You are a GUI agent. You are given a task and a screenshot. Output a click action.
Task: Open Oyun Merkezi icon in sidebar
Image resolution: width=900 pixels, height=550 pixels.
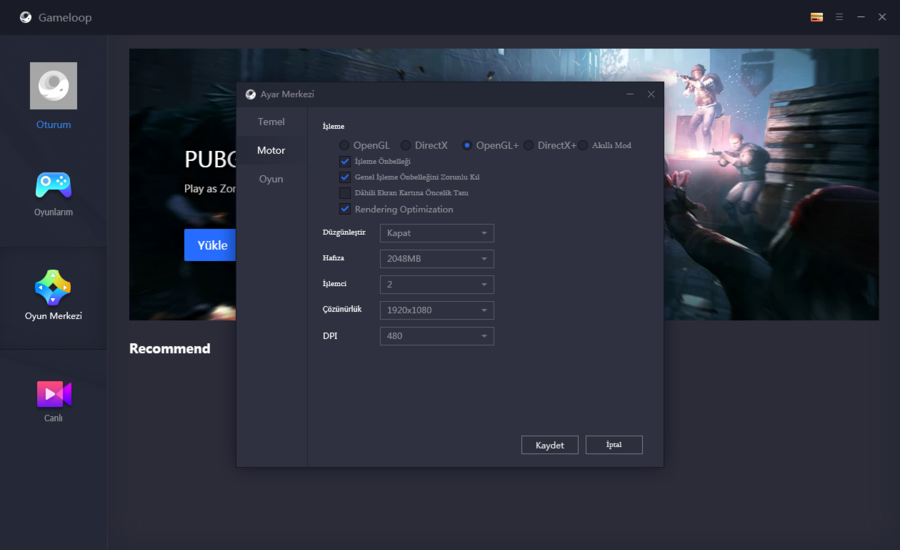click(x=53, y=288)
